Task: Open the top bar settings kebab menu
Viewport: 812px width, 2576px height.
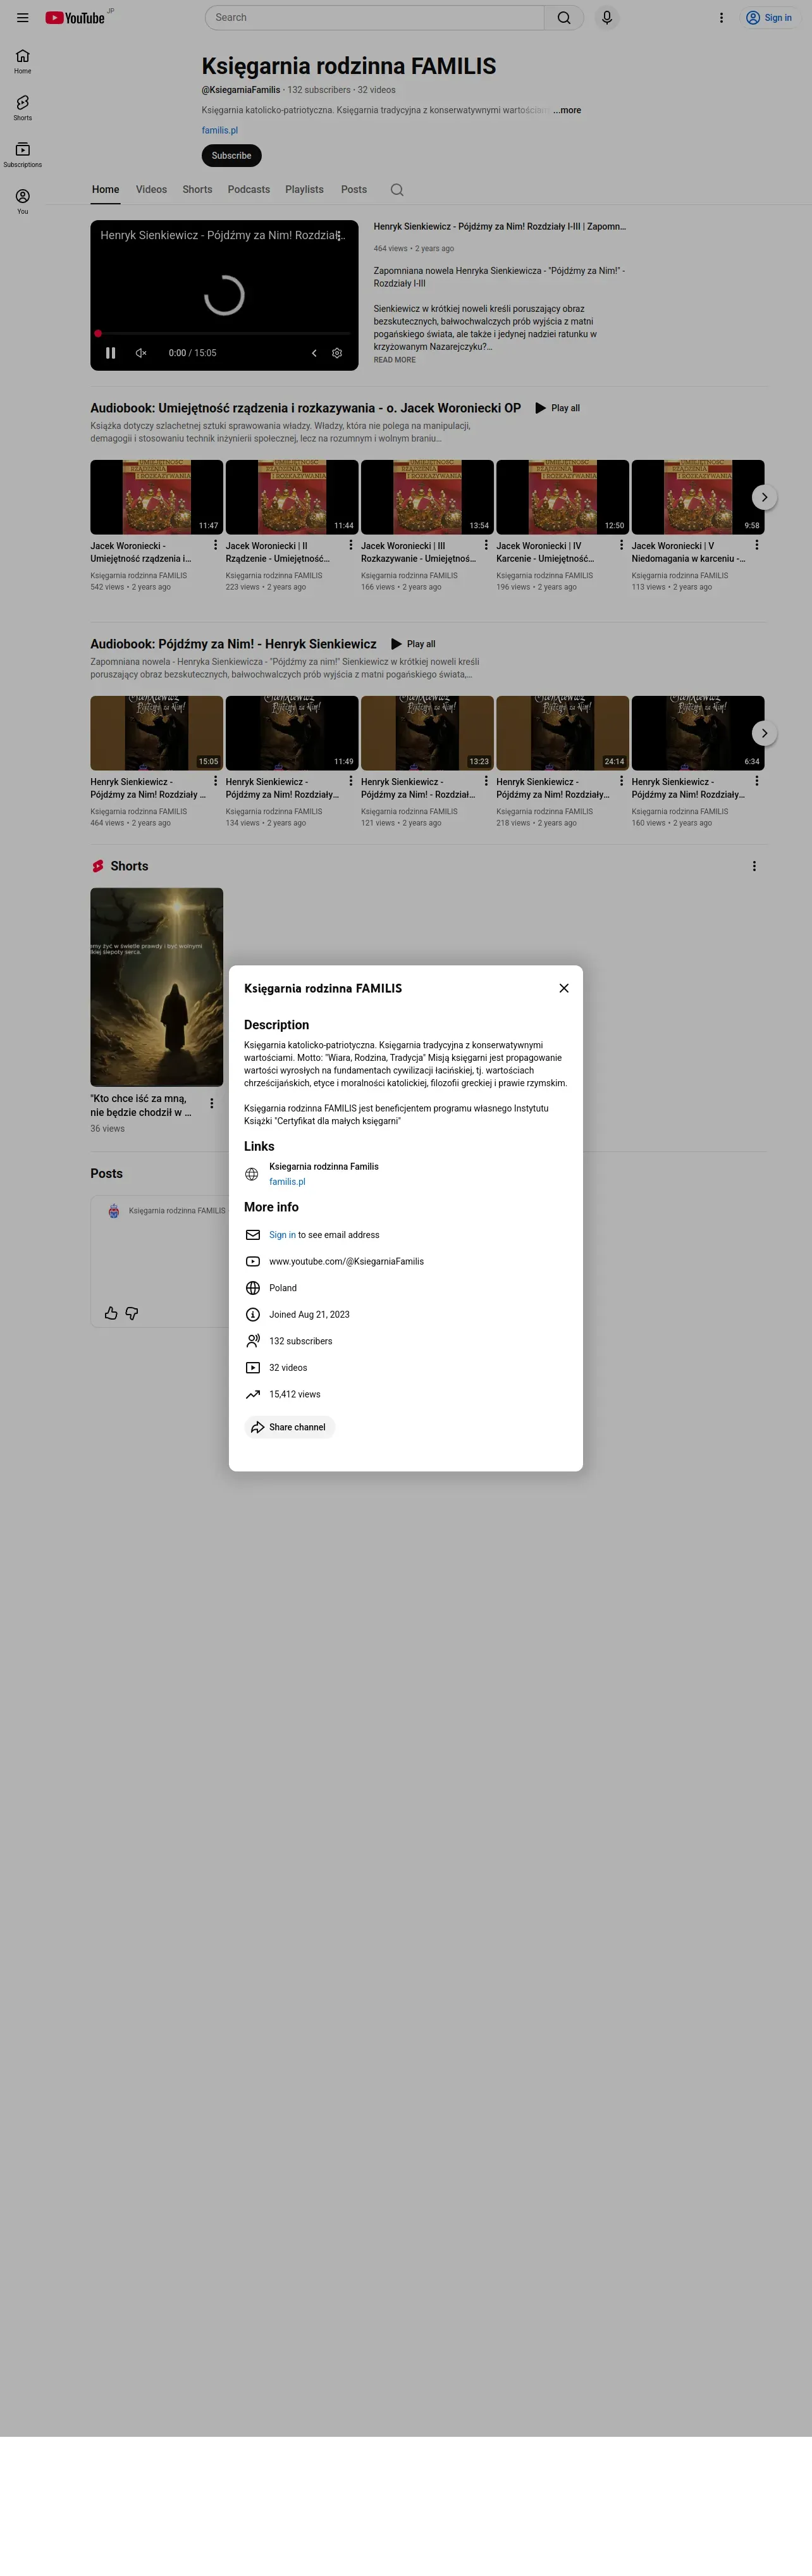Action: coord(721,18)
